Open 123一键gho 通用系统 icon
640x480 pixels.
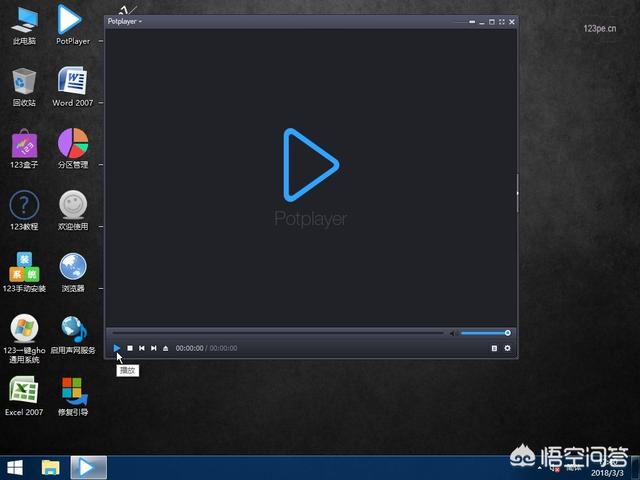point(24,339)
